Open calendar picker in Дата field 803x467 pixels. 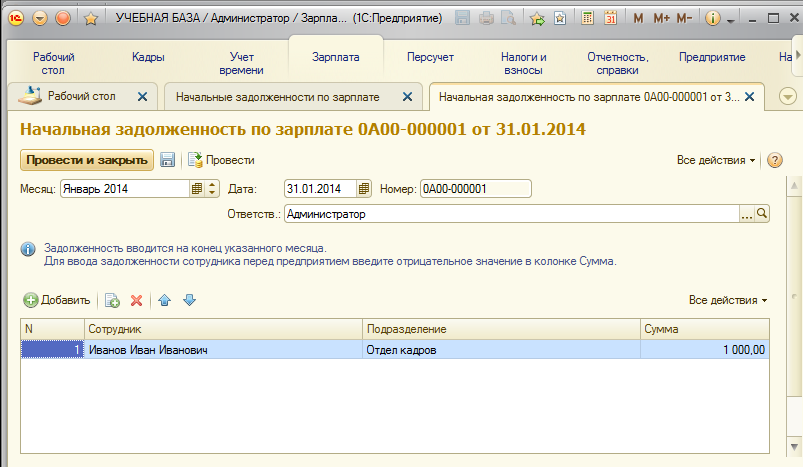364,188
